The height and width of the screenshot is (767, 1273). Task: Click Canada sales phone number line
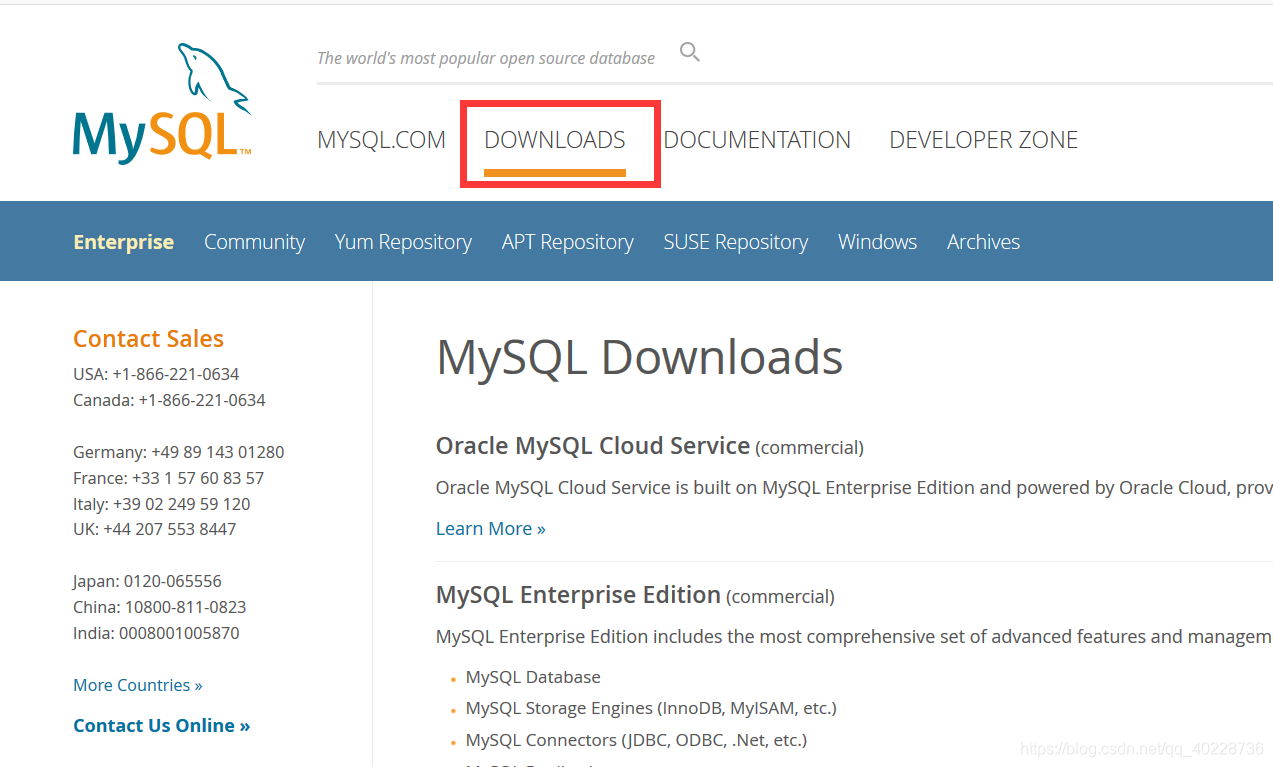pos(169,400)
